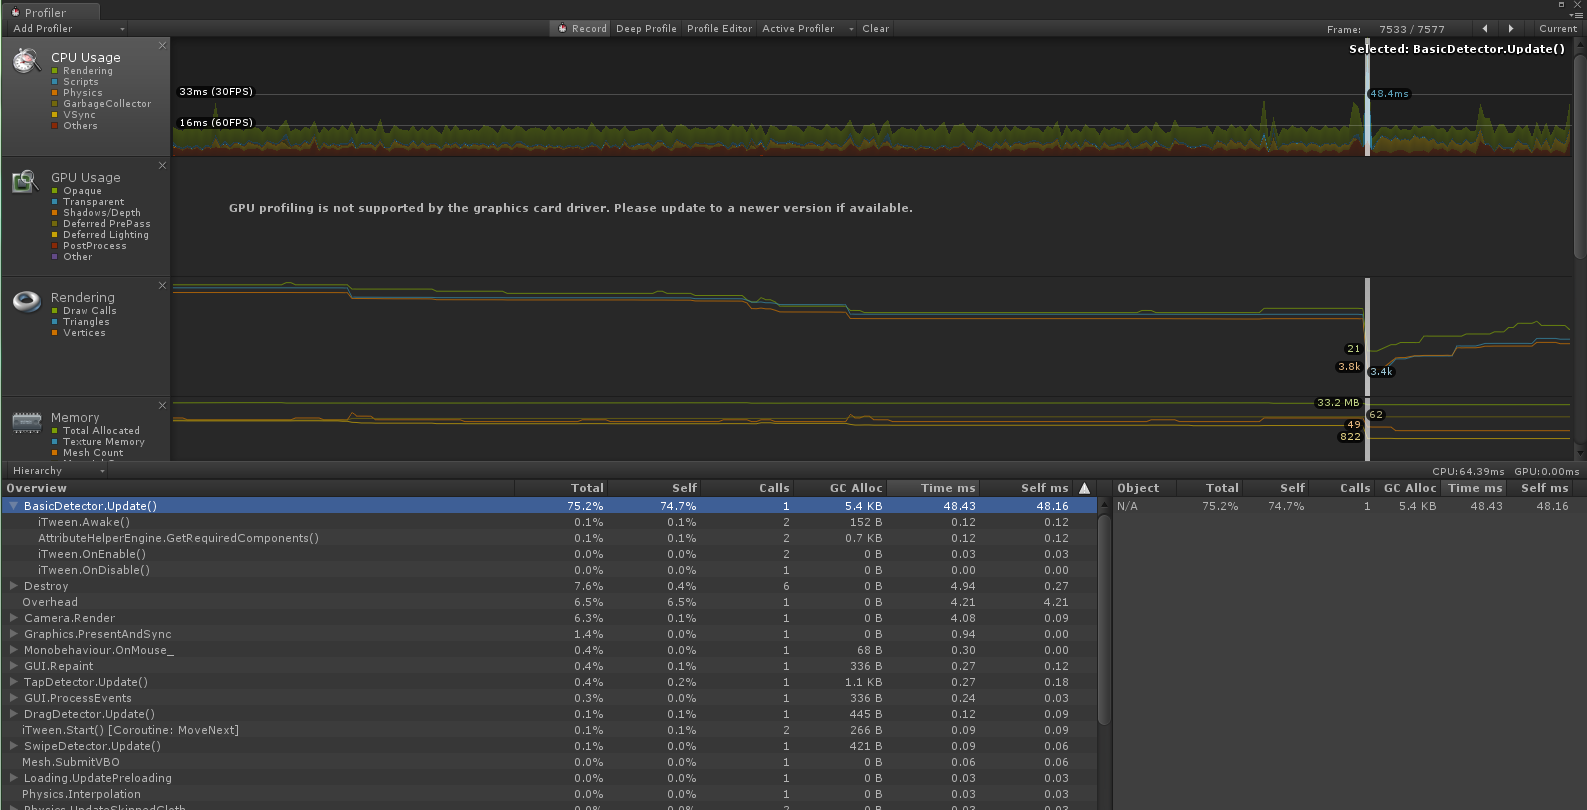The height and width of the screenshot is (810, 1587).
Task: Toggle GarbageCollector chart series
Action: tap(55, 104)
